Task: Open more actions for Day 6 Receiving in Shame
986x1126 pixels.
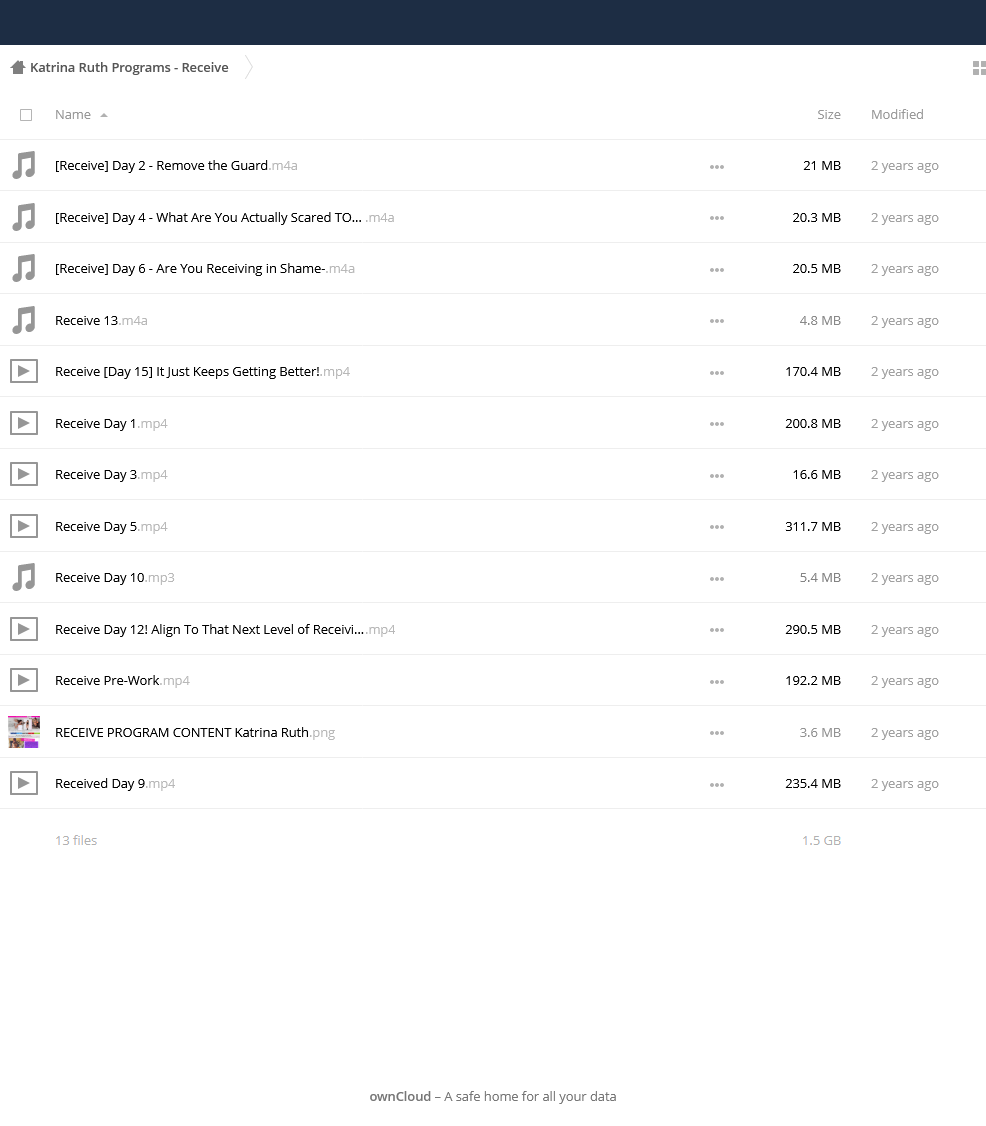Action: [x=717, y=270]
